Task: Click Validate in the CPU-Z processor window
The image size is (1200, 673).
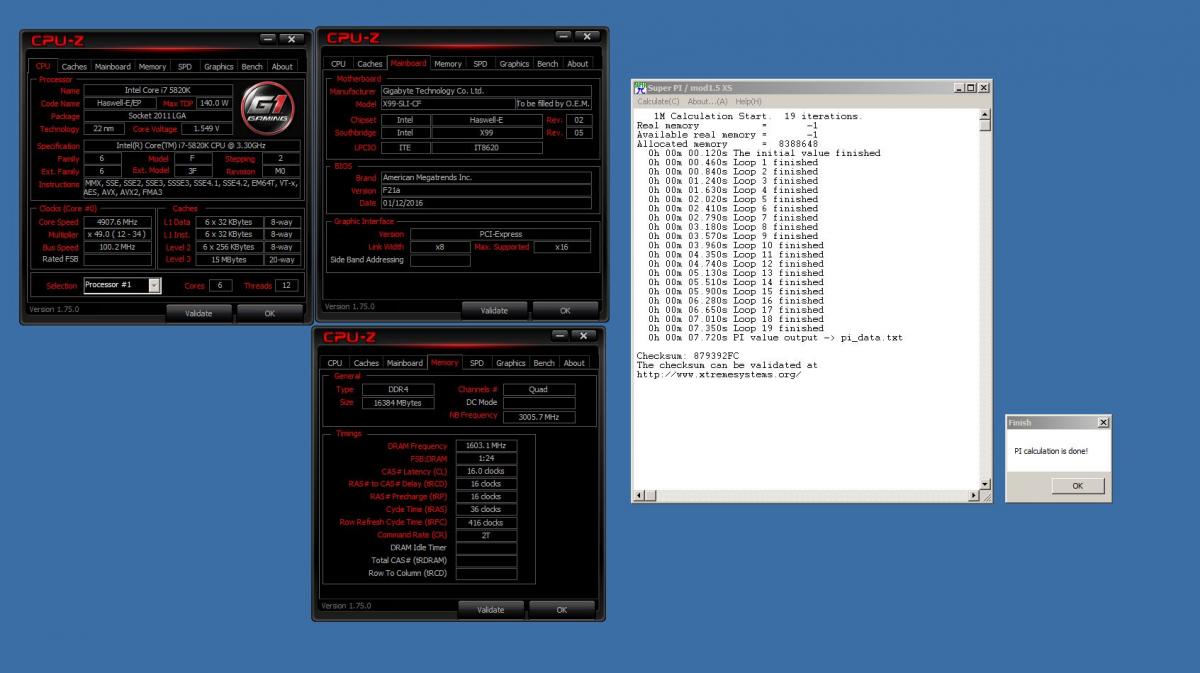Action: click(199, 313)
